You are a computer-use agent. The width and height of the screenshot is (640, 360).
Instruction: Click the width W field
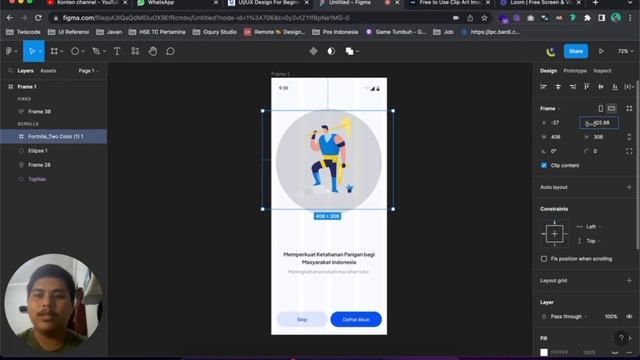pos(559,137)
